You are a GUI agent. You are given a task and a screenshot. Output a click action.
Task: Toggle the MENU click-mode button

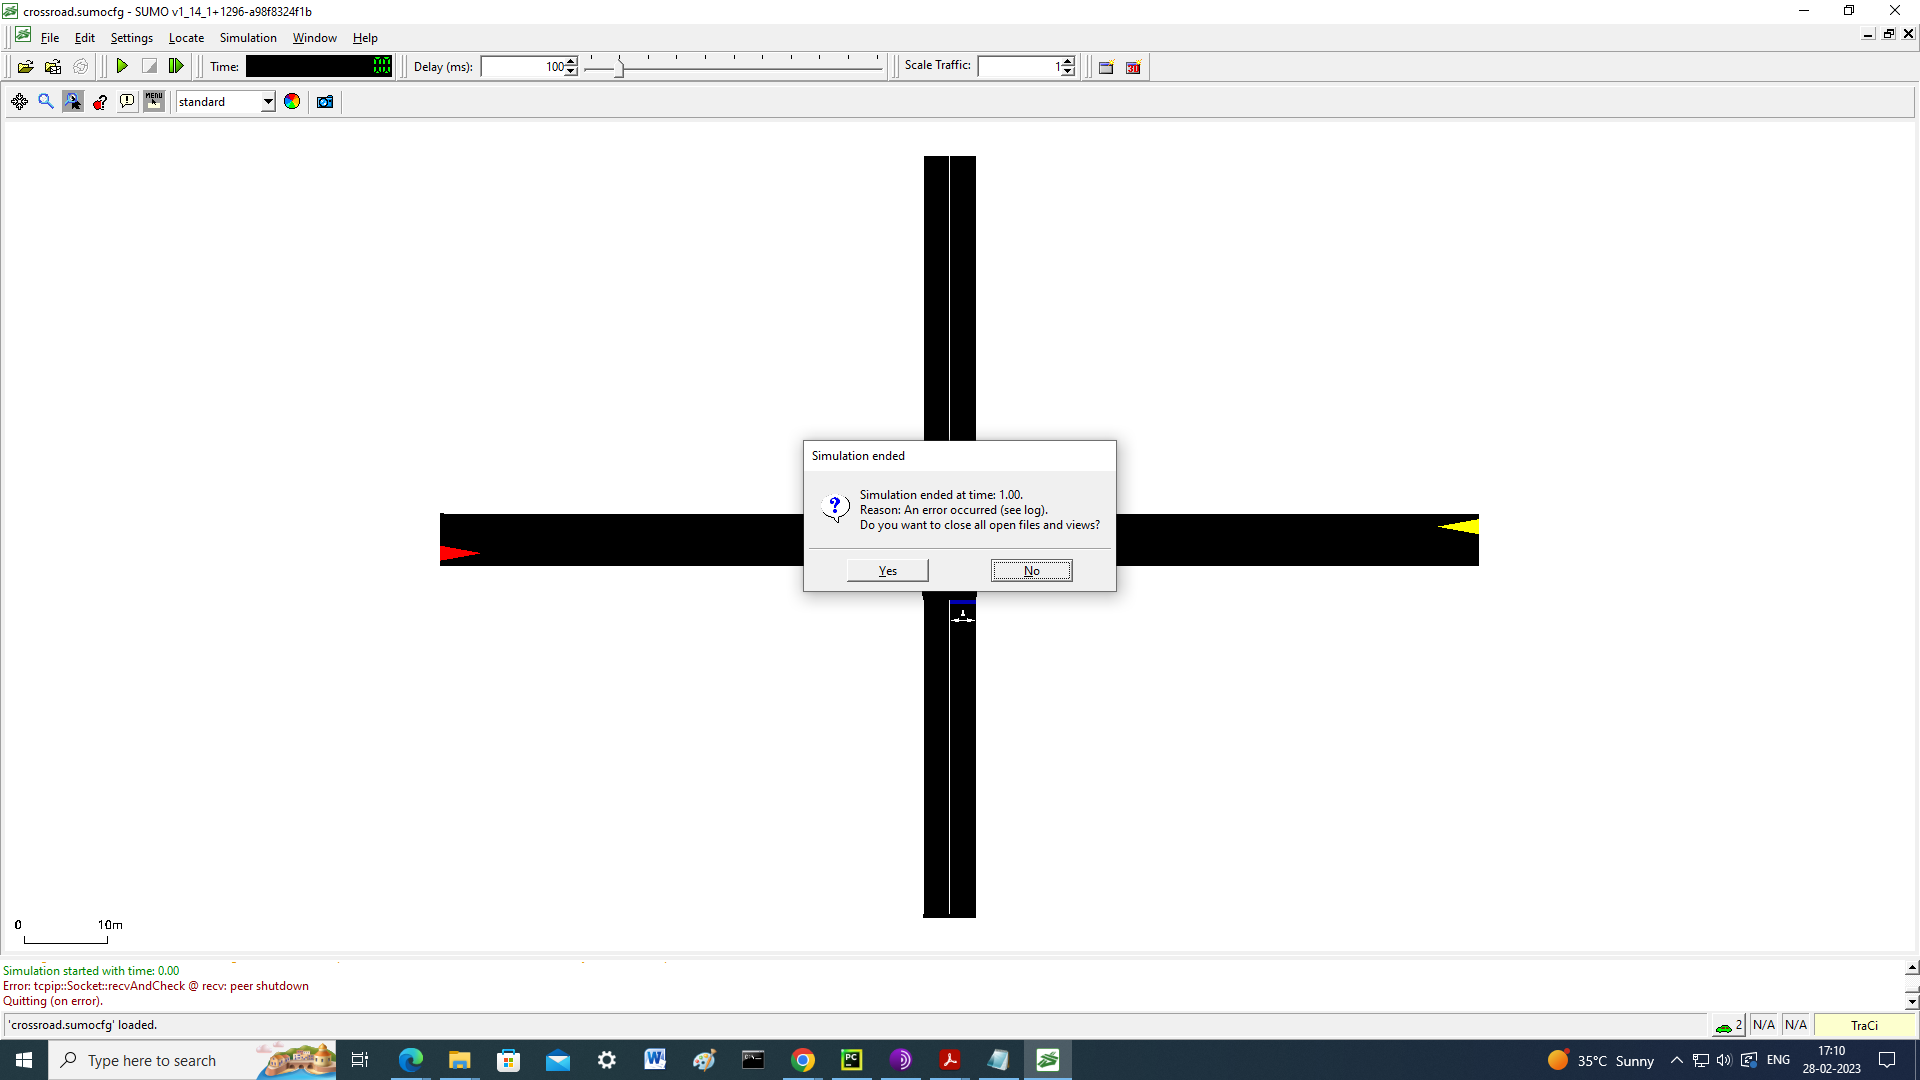coord(154,102)
